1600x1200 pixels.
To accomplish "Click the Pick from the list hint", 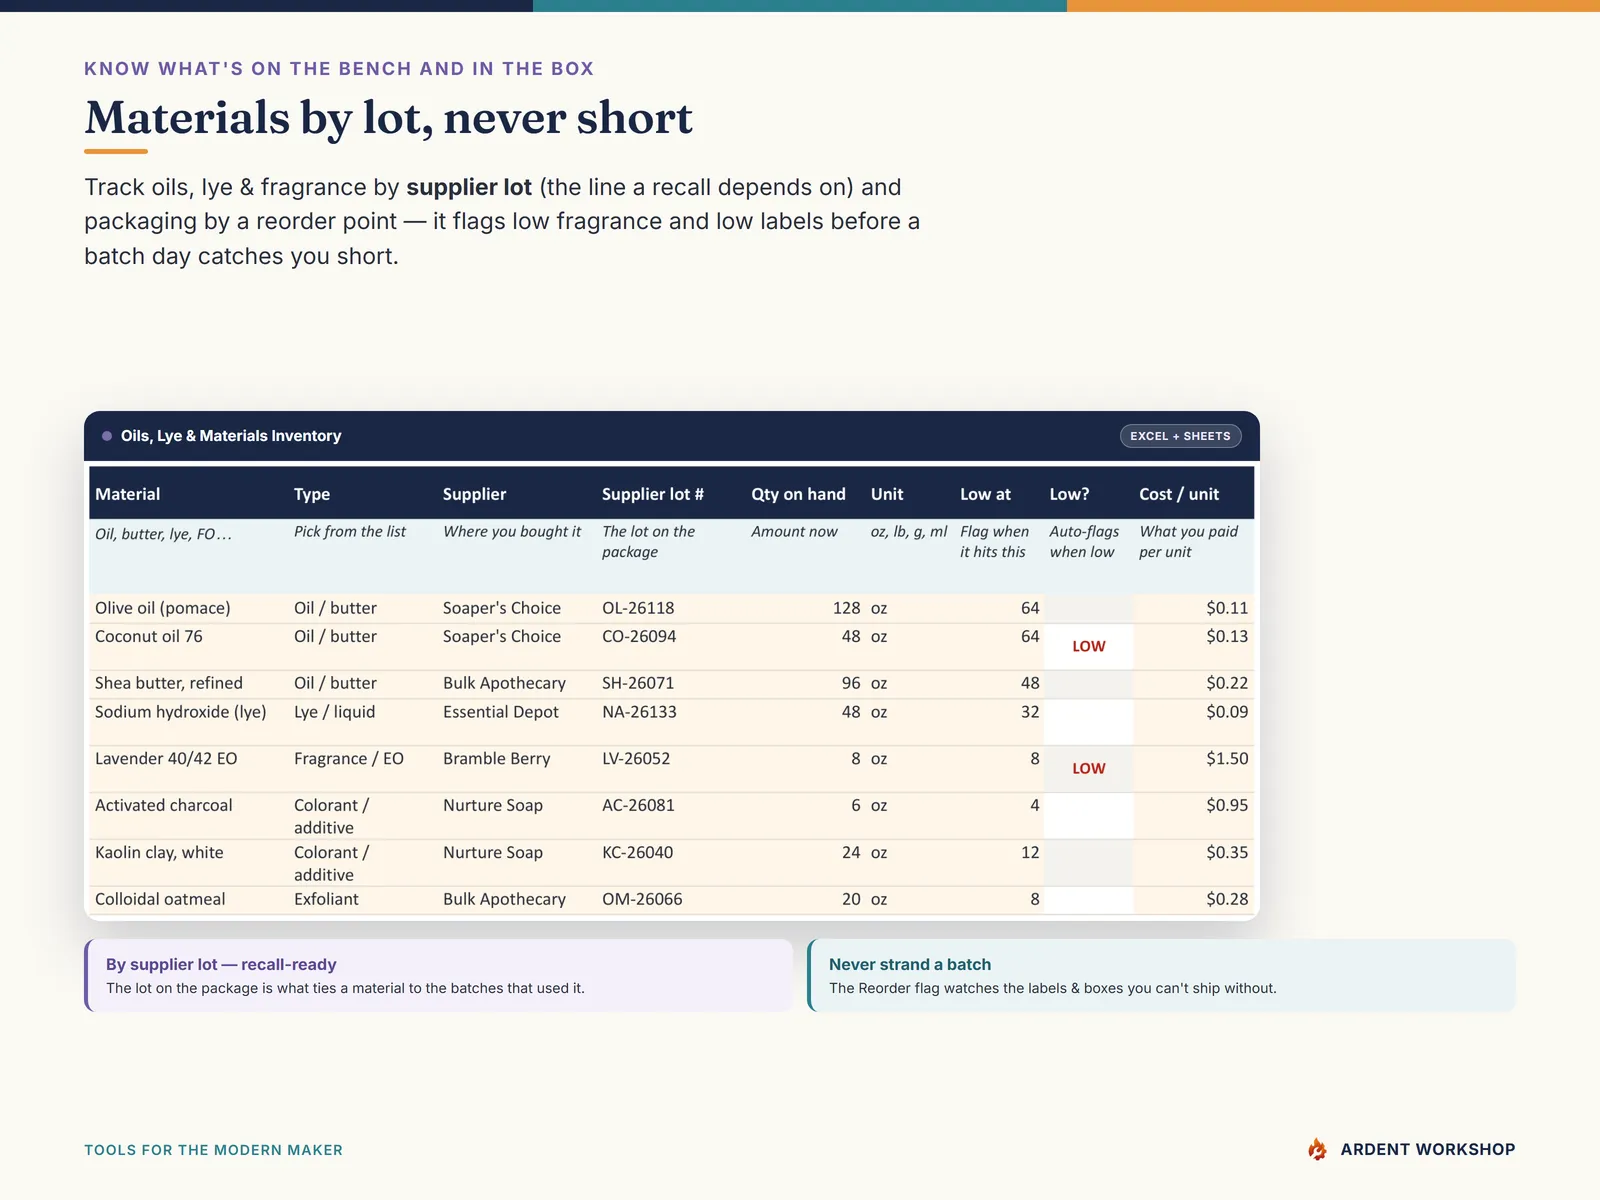I will tap(350, 532).
